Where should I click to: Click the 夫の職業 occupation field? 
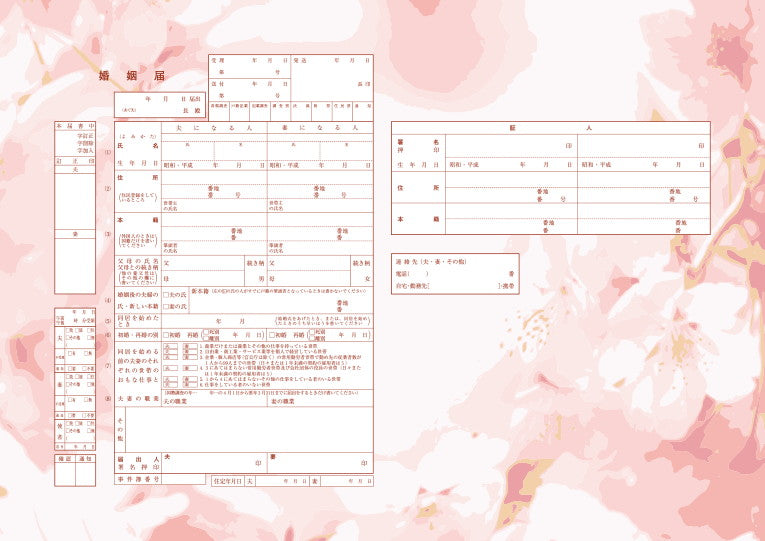click(214, 404)
